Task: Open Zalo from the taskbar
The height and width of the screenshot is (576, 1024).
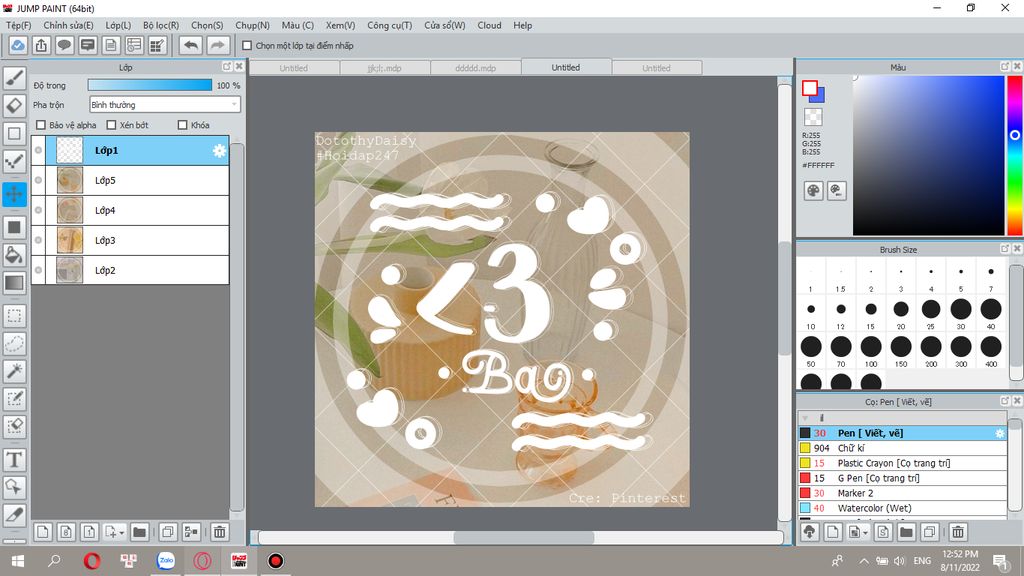Action: click(166, 560)
